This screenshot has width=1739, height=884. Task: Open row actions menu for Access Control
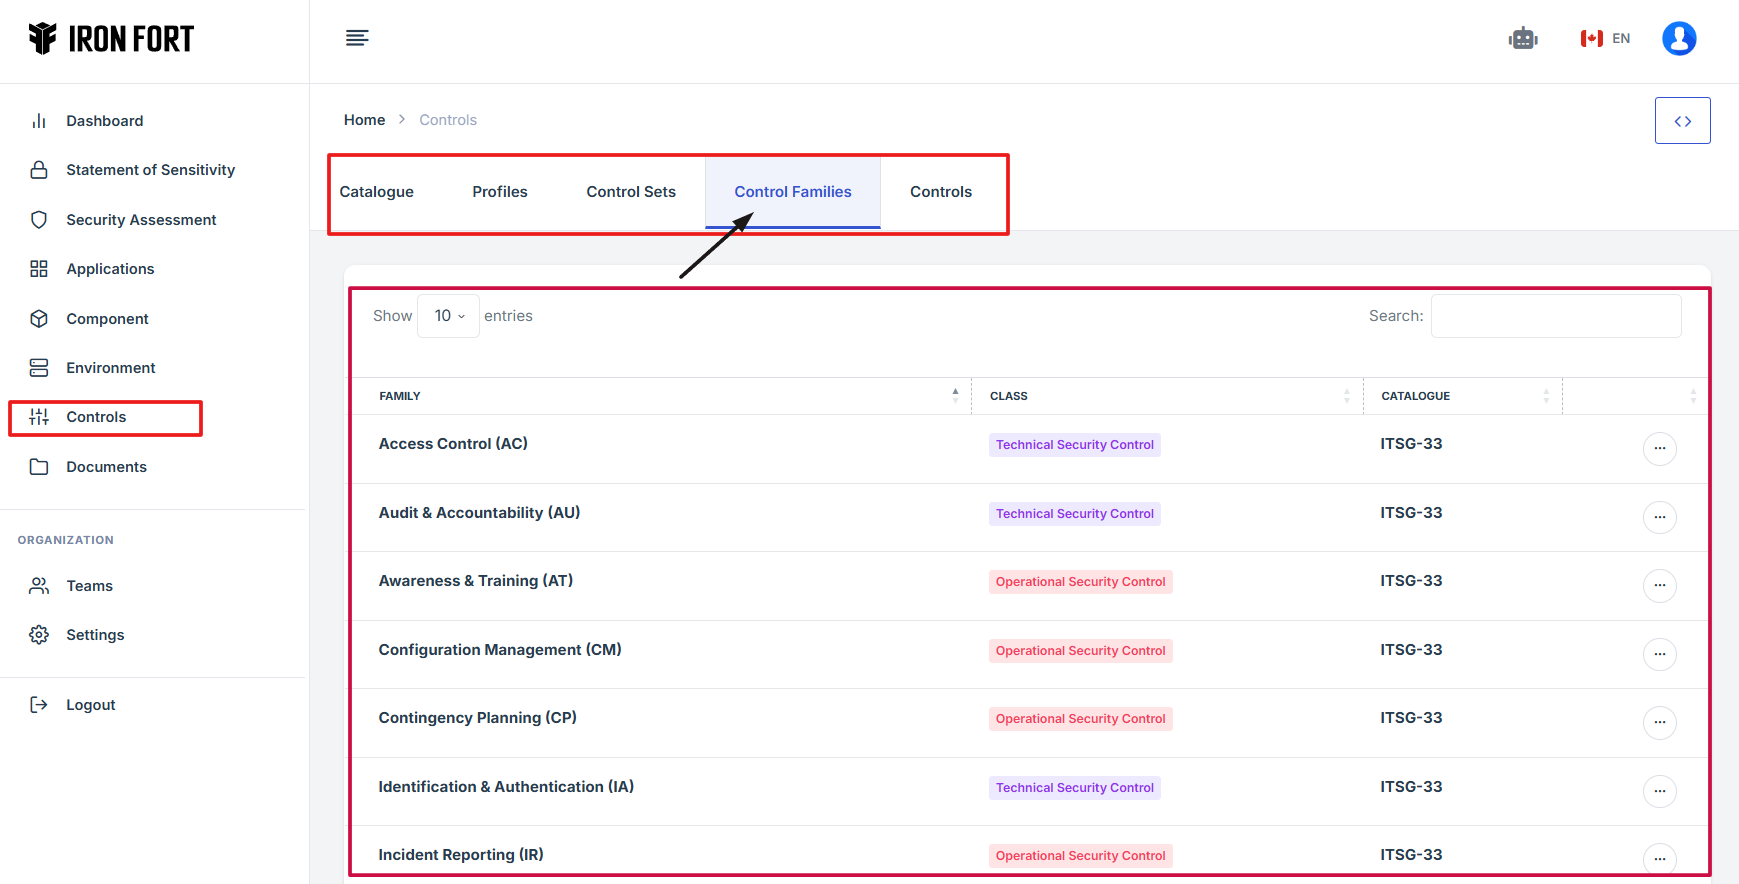coord(1659,448)
